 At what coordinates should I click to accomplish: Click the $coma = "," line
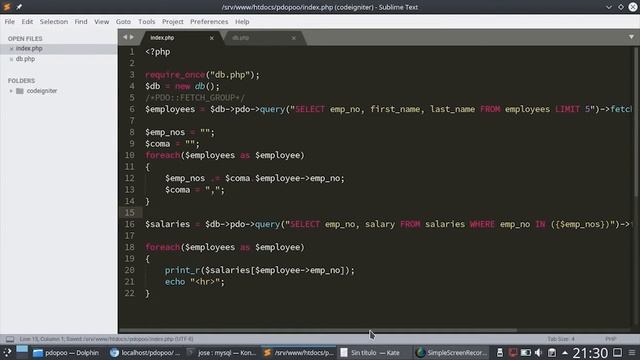[x=195, y=190]
